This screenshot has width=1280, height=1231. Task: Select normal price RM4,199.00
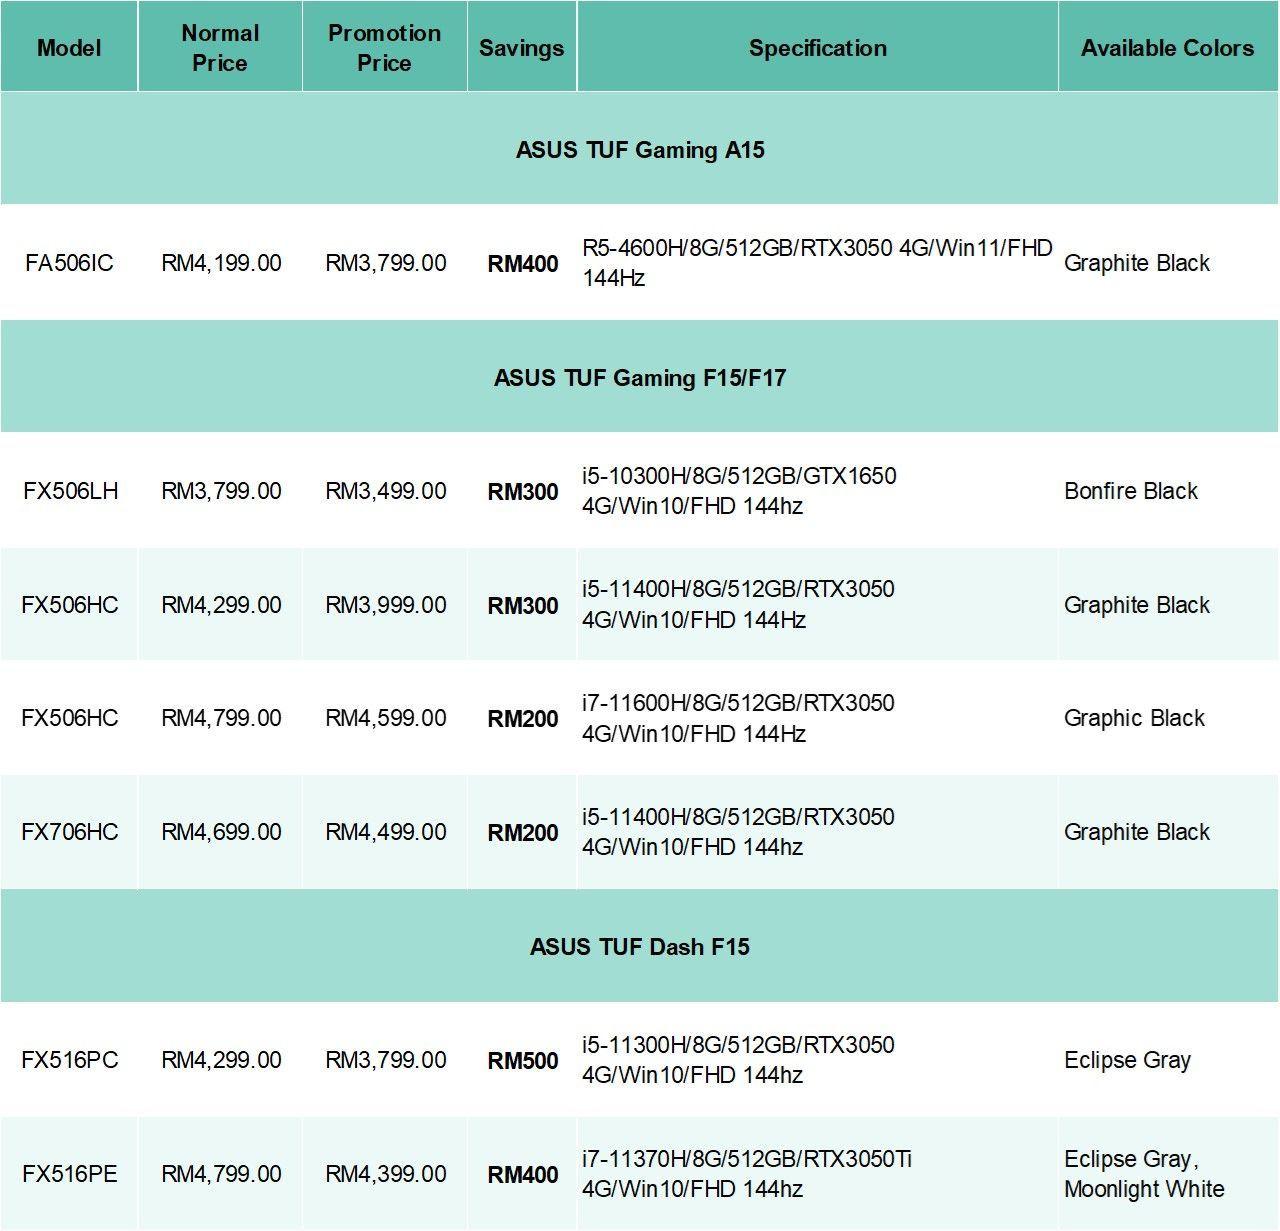[221, 263]
